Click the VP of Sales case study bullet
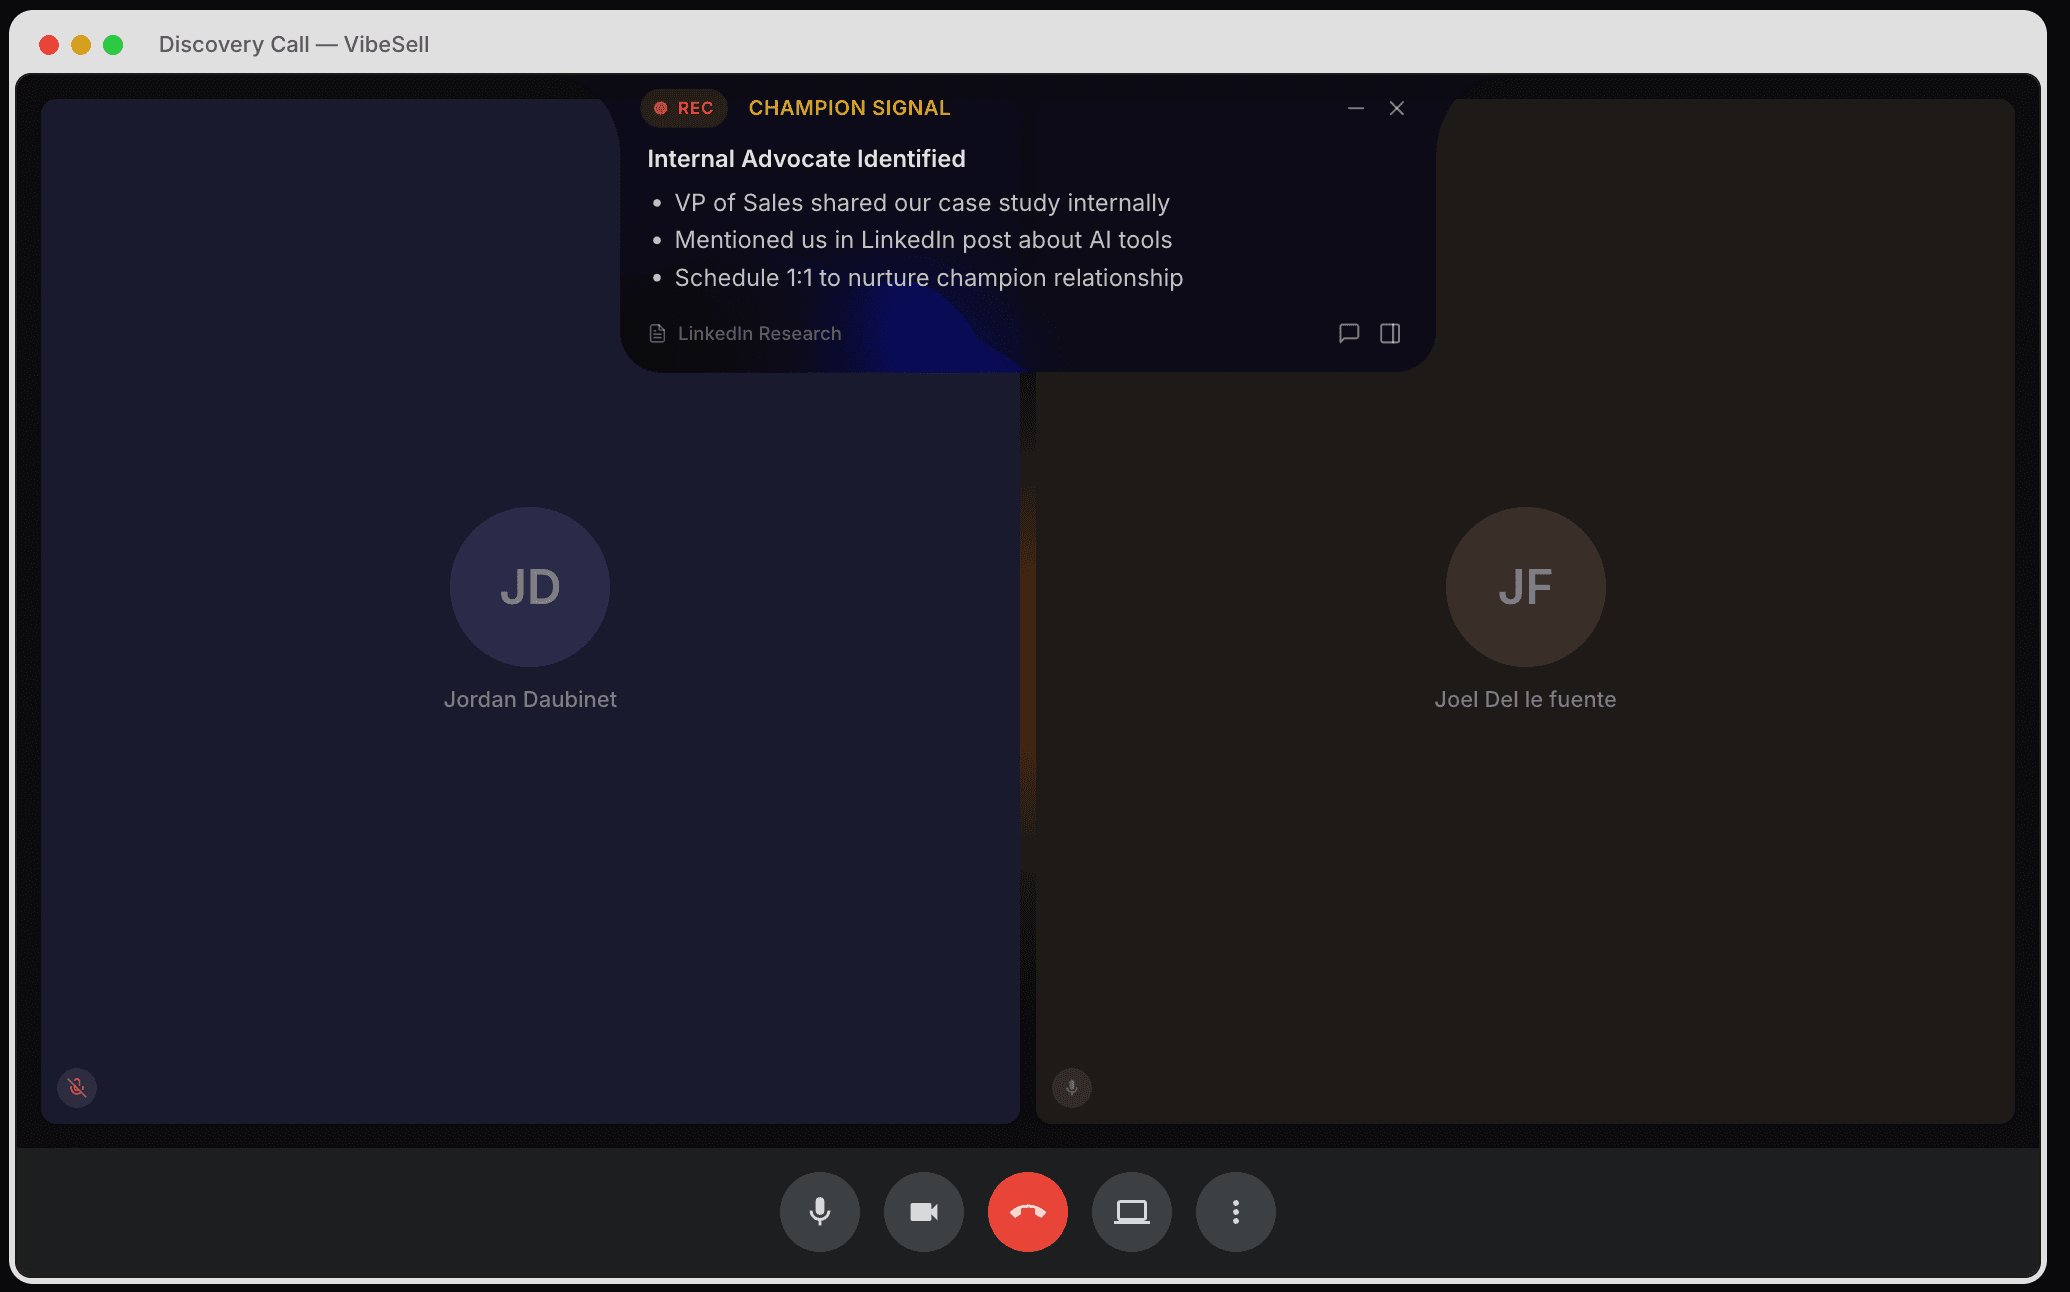The height and width of the screenshot is (1292, 2070). coord(922,203)
